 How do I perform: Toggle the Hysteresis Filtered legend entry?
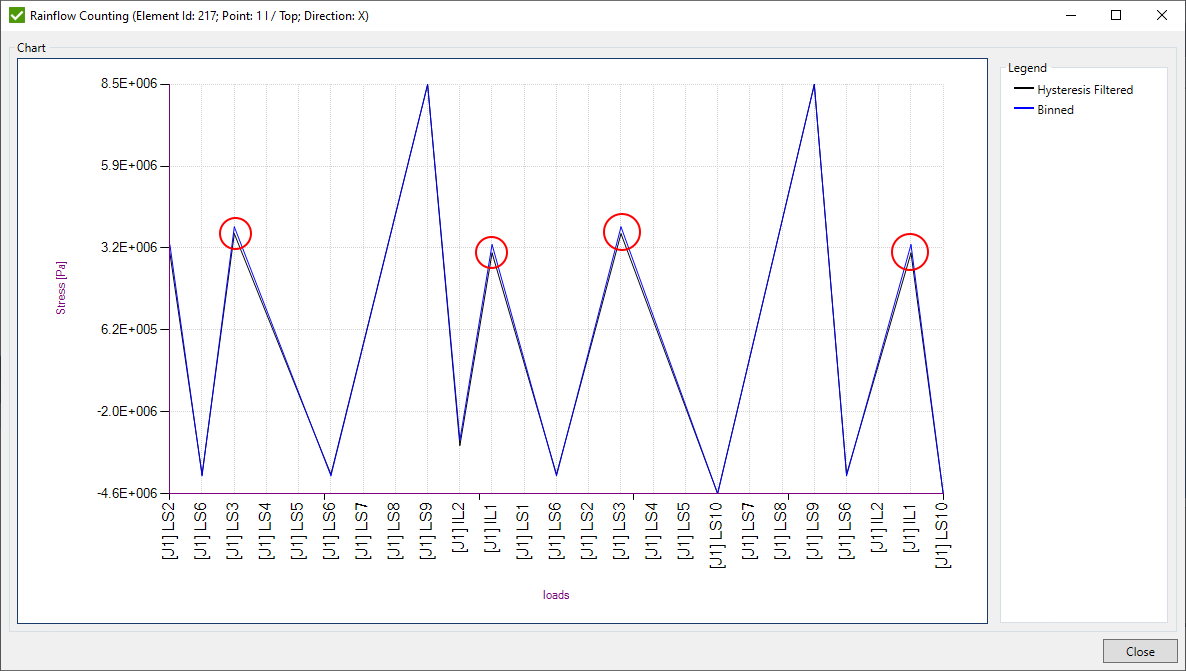(1084, 89)
